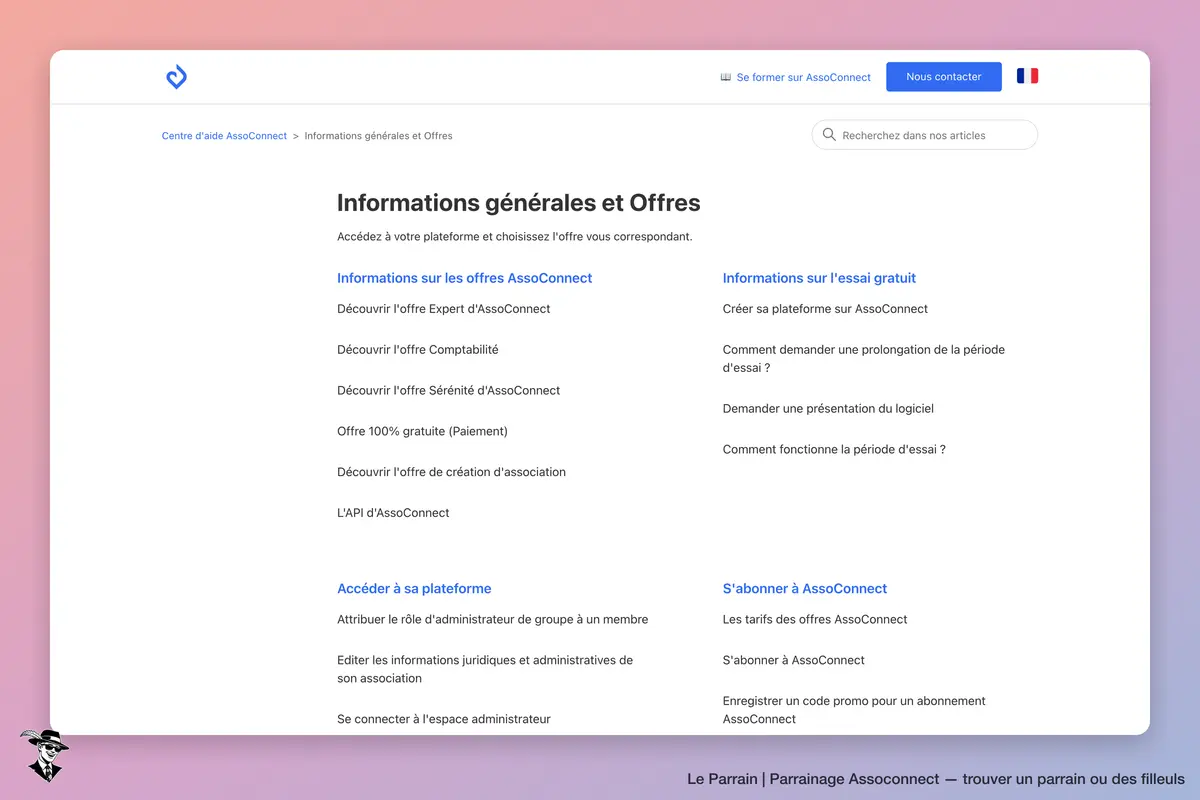Open Découvrir l'offre Expert d'AssoConnect article
Image resolution: width=1200 pixels, height=800 pixels.
pos(444,309)
